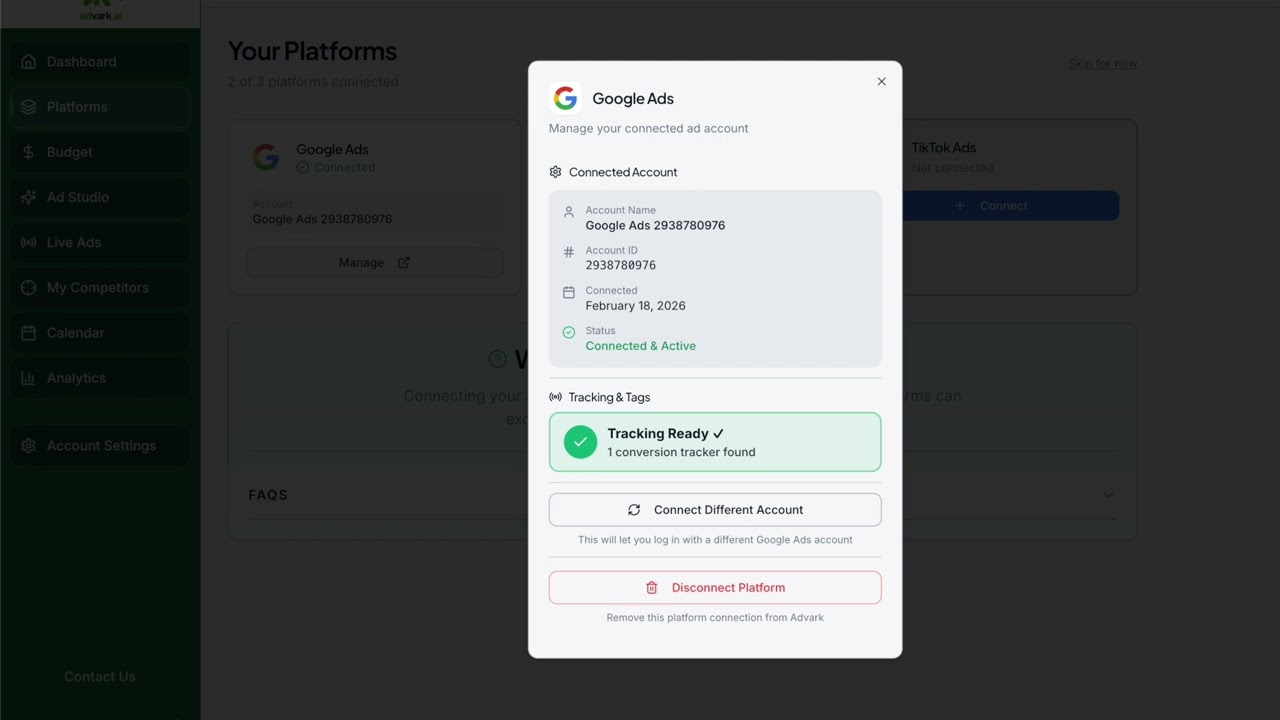Click the Budget dollar icon

tap(28, 152)
